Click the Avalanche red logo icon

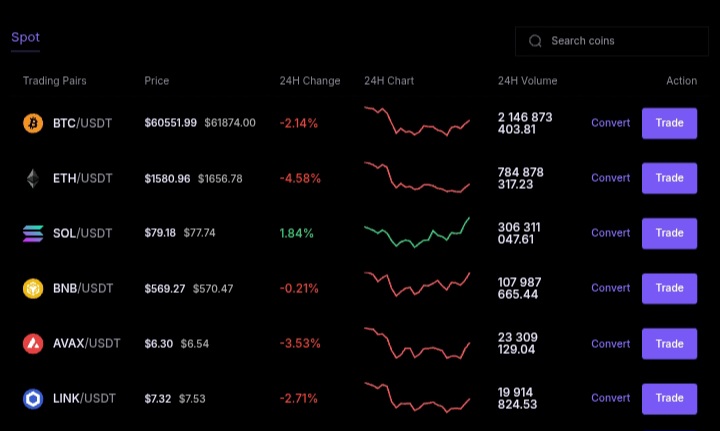click(x=33, y=343)
